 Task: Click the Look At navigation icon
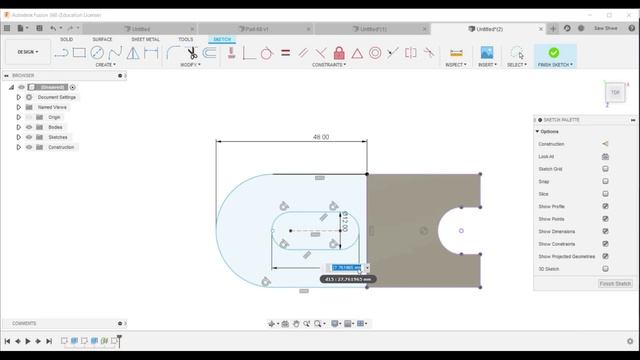(285, 324)
